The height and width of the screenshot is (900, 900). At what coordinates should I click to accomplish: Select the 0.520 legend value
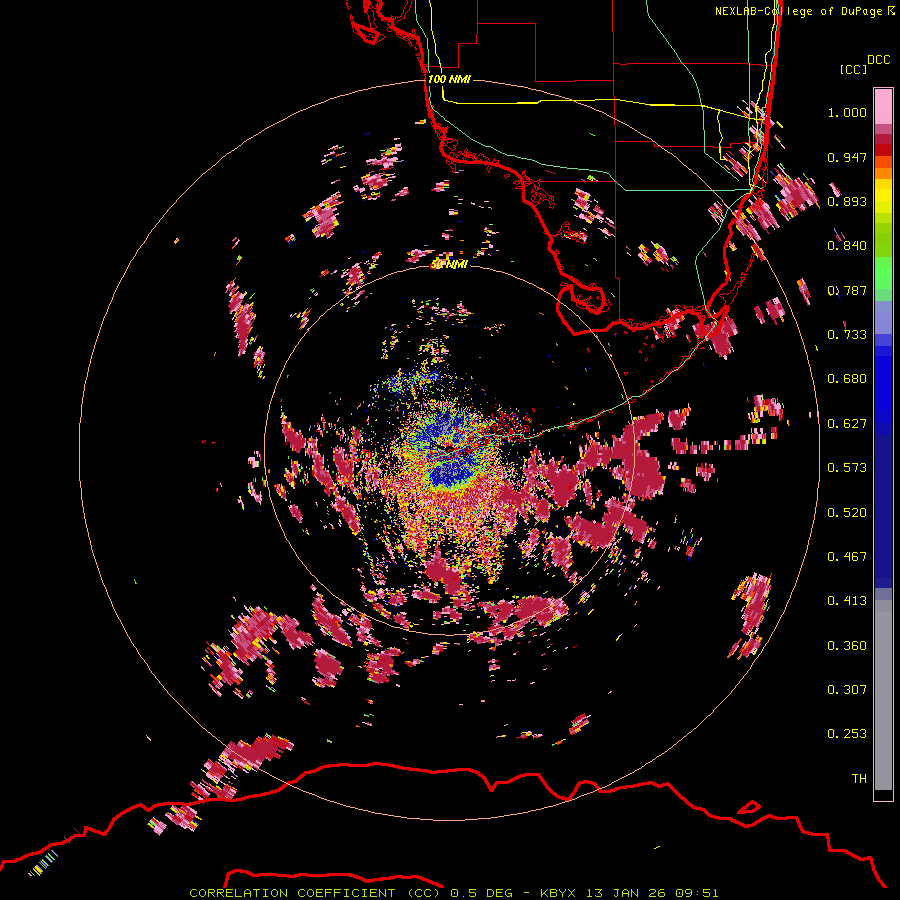point(847,513)
